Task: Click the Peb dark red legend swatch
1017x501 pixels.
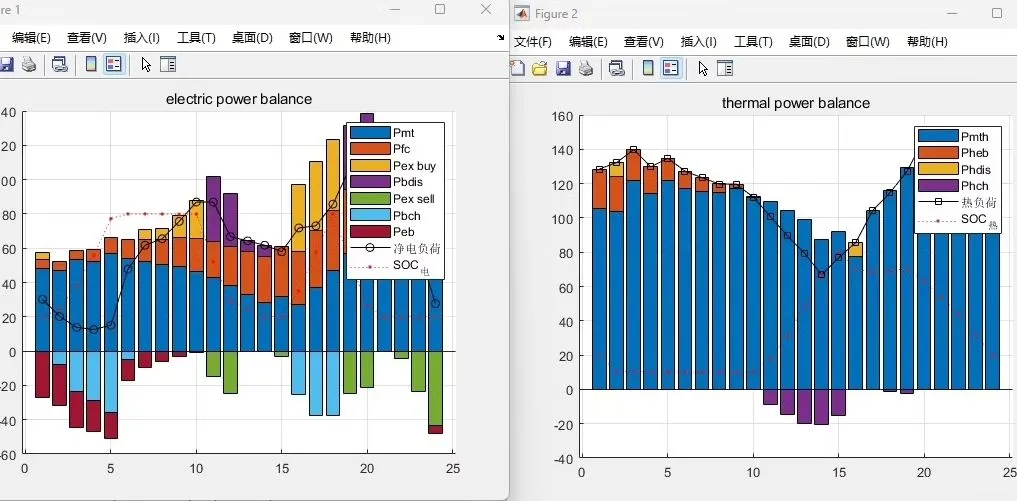Action: click(370, 232)
